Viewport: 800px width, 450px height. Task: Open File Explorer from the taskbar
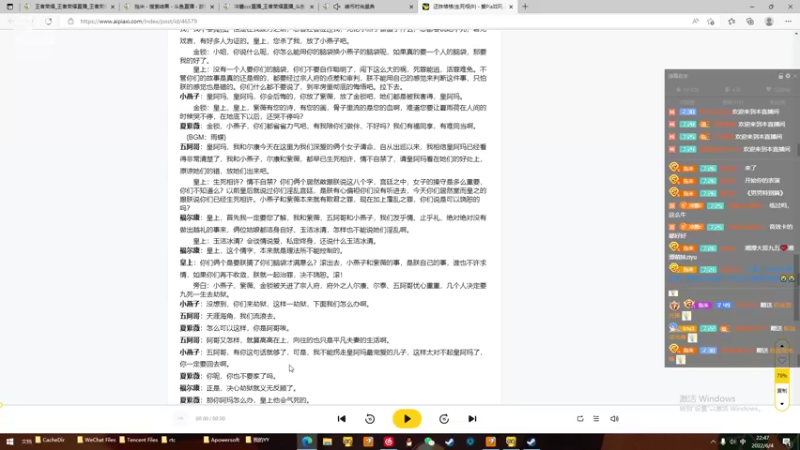[327, 442]
